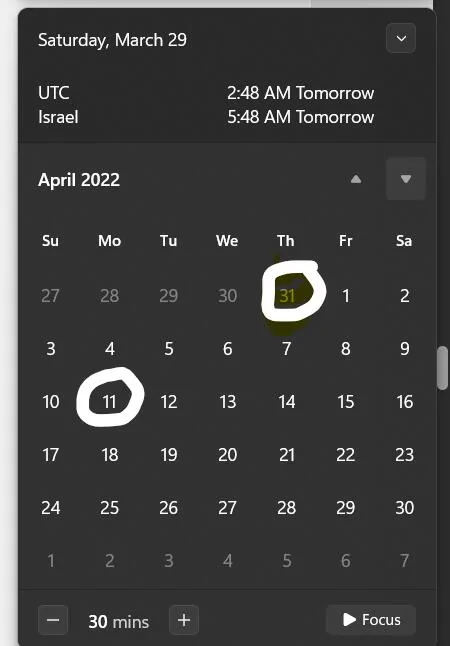Collapse calendar with top-right chevron button
450x646 pixels.
coord(401,39)
